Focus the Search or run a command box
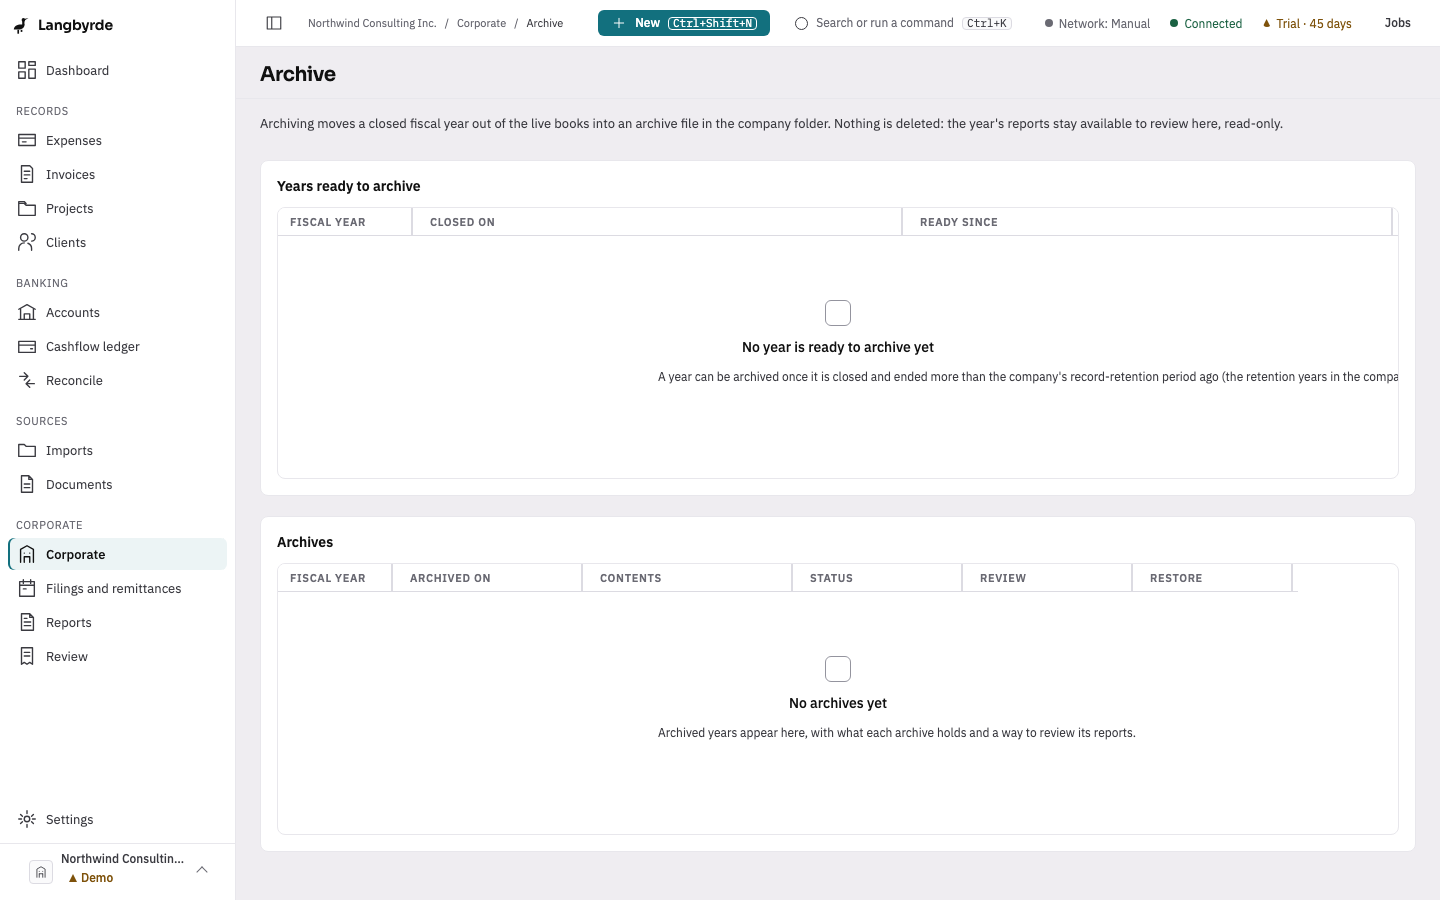 (903, 23)
